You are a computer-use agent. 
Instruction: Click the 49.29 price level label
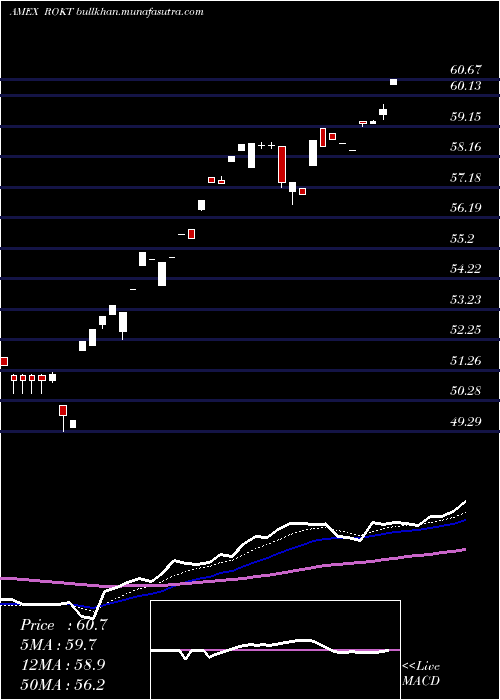(x=466, y=421)
